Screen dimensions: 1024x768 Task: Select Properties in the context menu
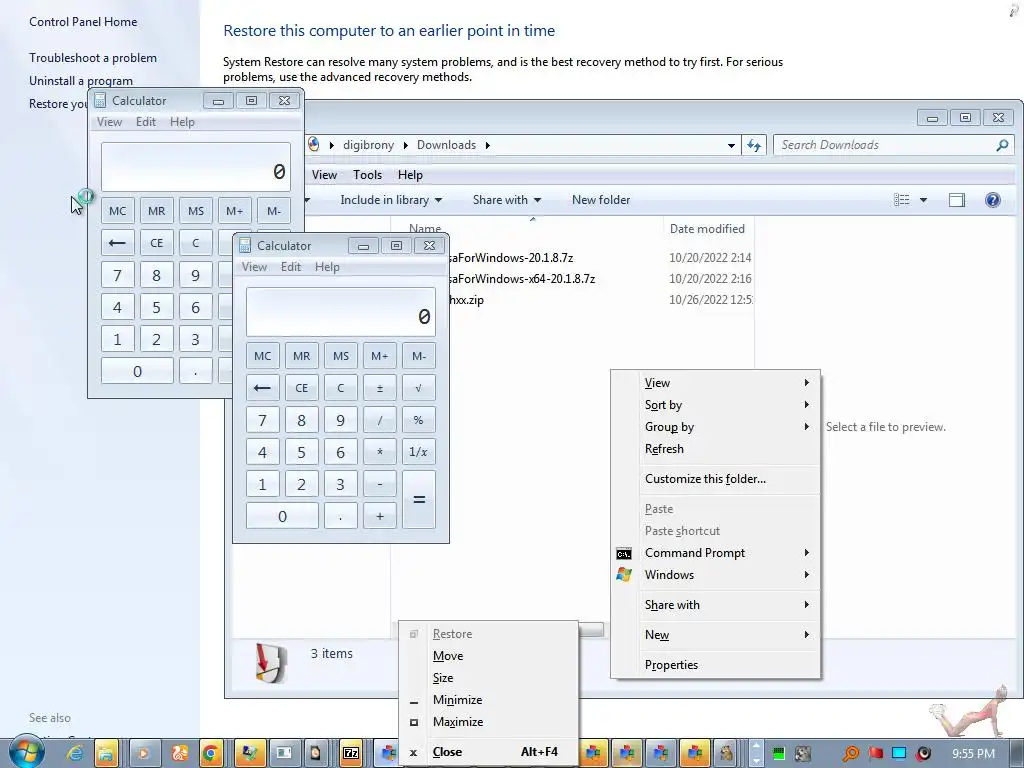click(715, 665)
